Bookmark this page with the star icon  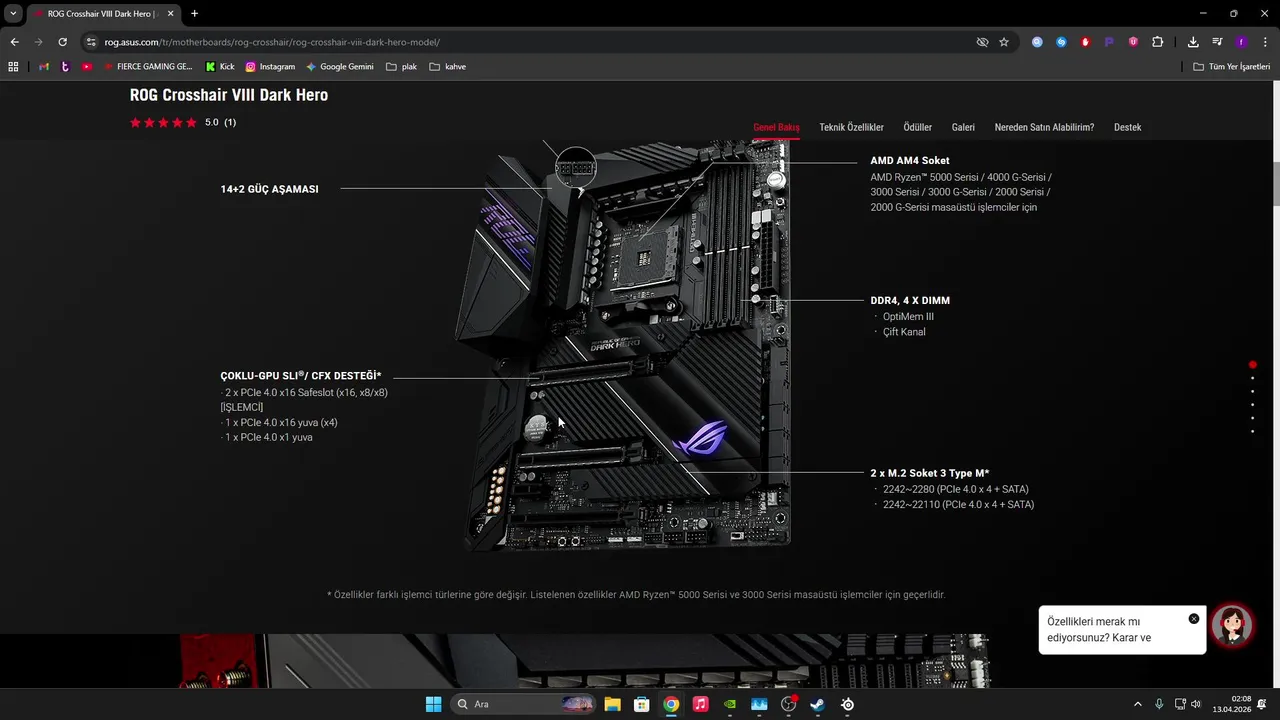click(1004, 42)
